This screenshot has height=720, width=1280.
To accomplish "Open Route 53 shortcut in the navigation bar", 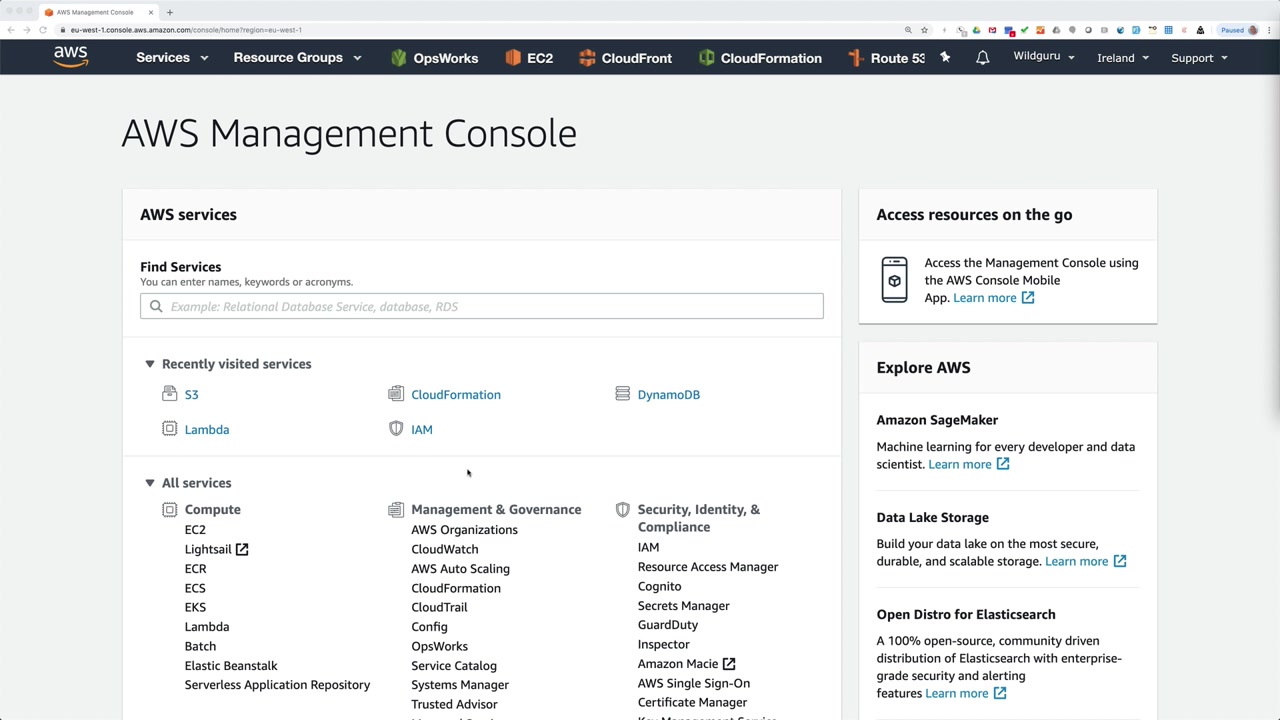I will click(886, 58).
